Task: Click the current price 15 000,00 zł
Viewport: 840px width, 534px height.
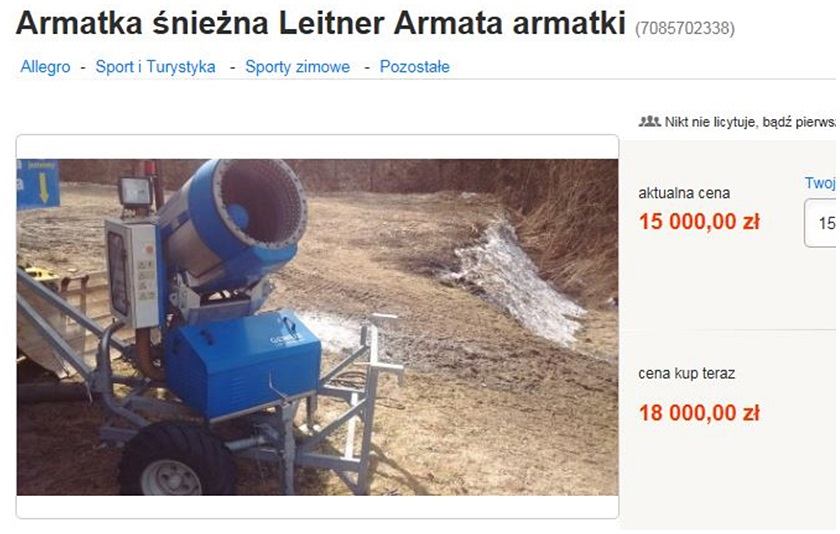Action: click(x=699, y=222)
